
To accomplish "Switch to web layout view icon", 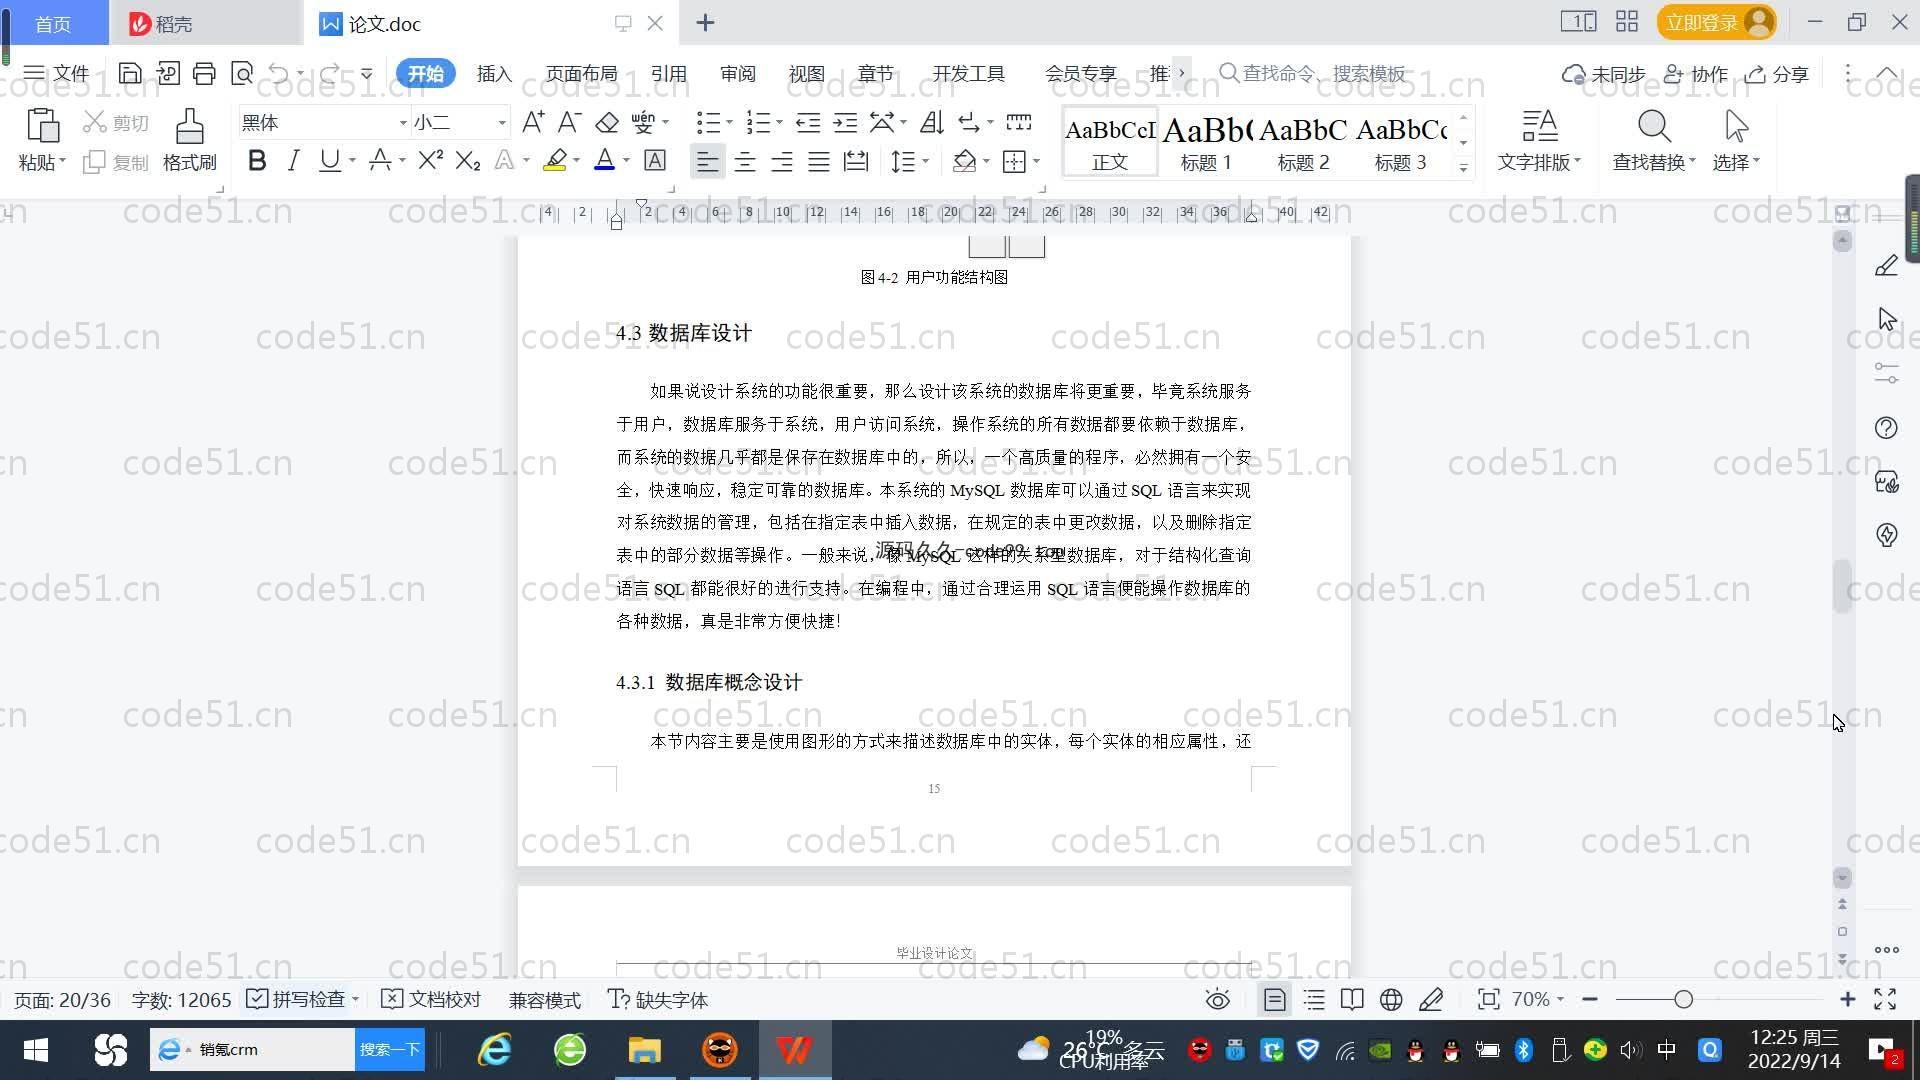I will pyautogui.click(x=1391, y=999).
